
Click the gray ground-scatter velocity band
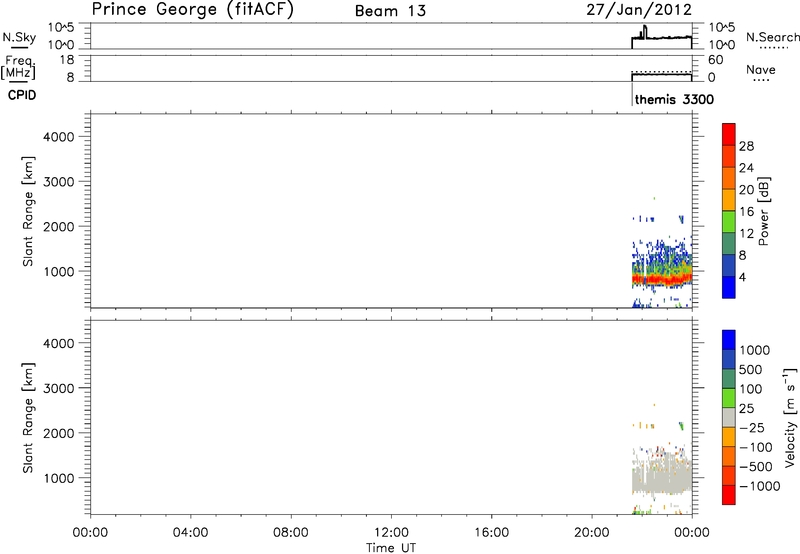[x=662, y=479]
